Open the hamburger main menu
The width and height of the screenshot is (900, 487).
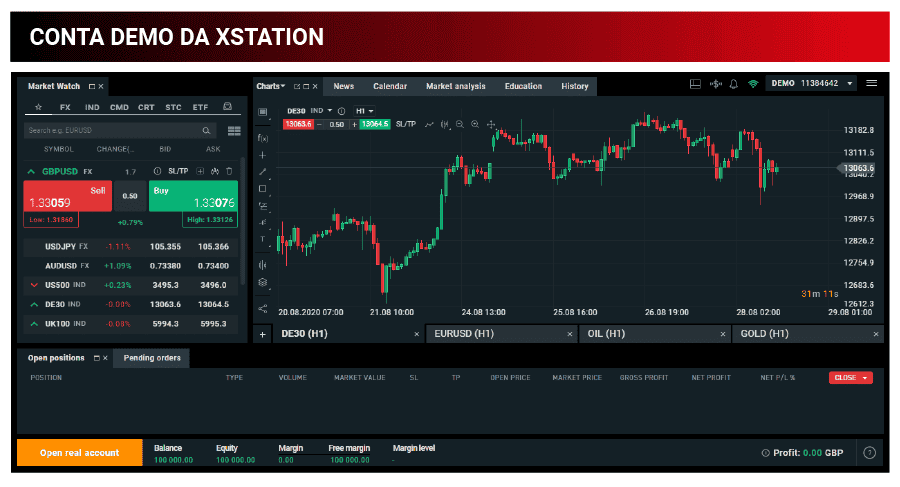pos(871,83)
